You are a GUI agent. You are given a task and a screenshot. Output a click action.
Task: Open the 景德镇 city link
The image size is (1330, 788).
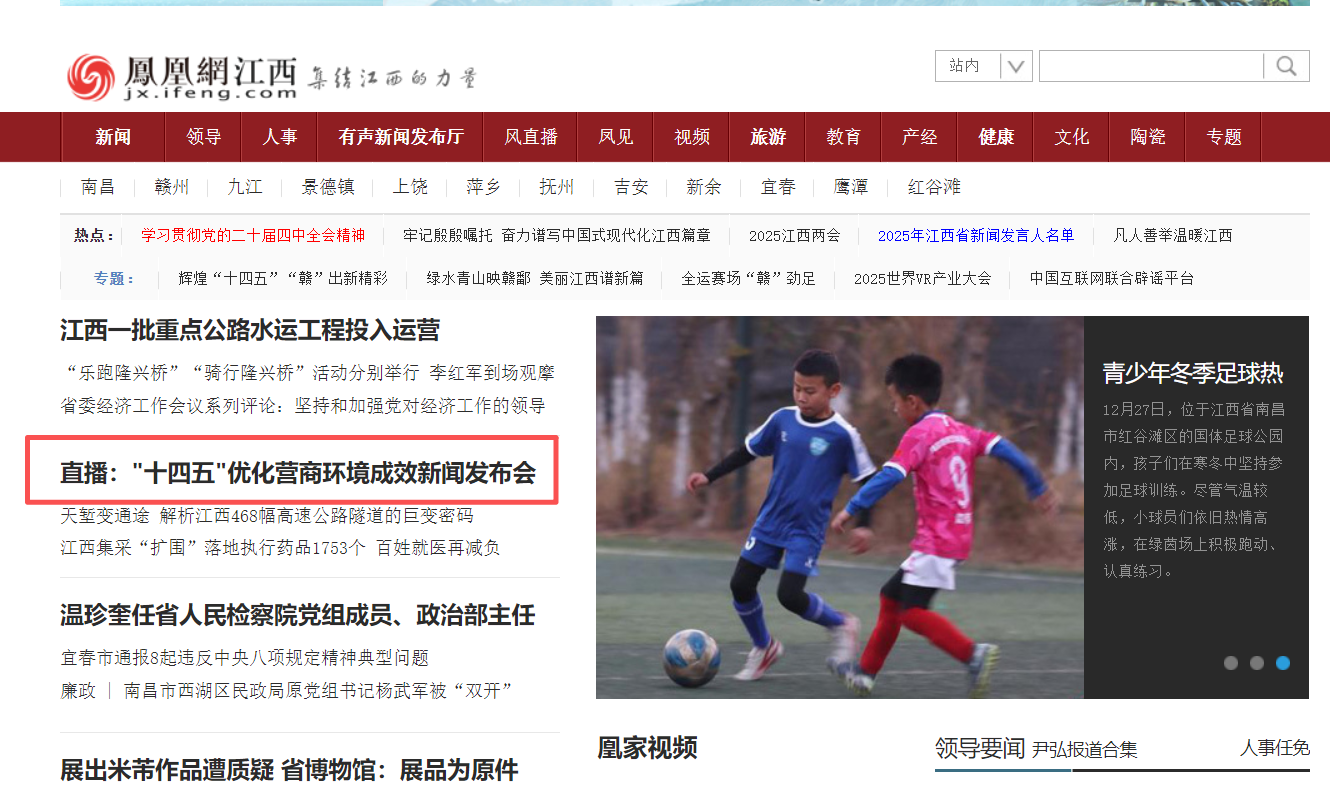tap(328, 187)
